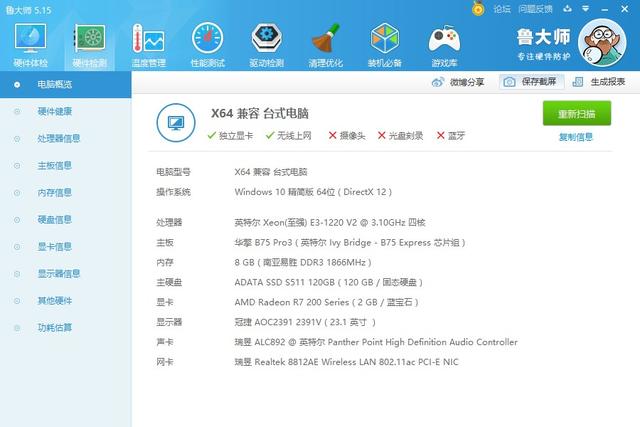640x427 pixels.
Task: Click the desktop computer circle icon
Action: [176, 122]
